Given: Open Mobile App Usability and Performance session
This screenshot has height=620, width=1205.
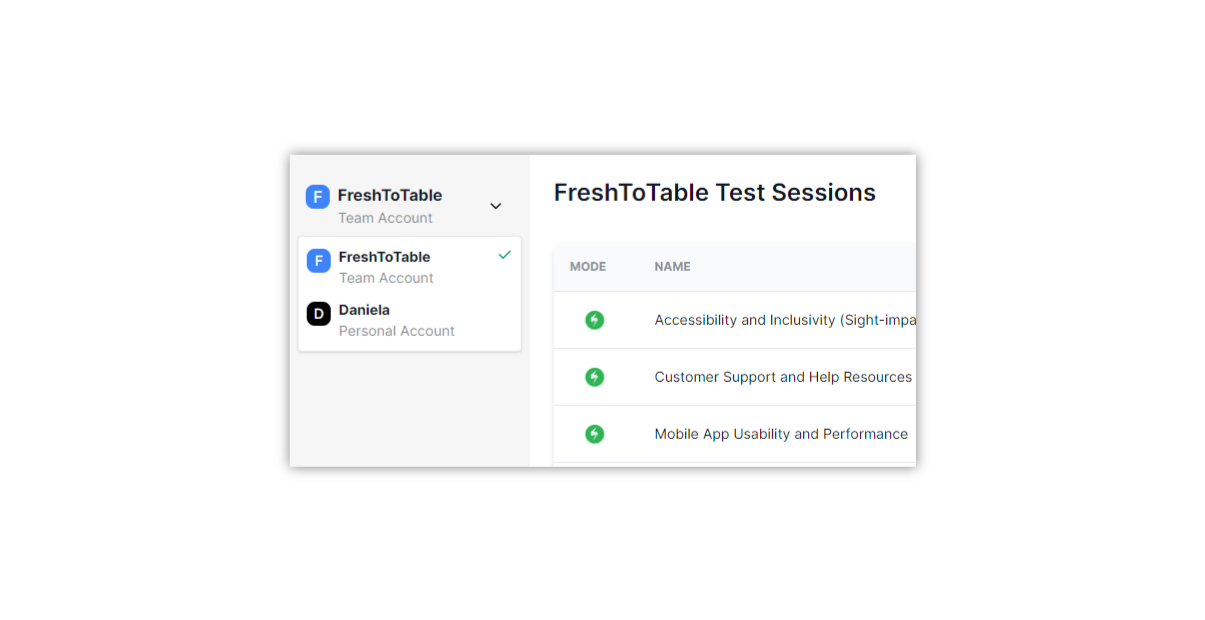Looking at the screenshot, I should pos(781,434).
